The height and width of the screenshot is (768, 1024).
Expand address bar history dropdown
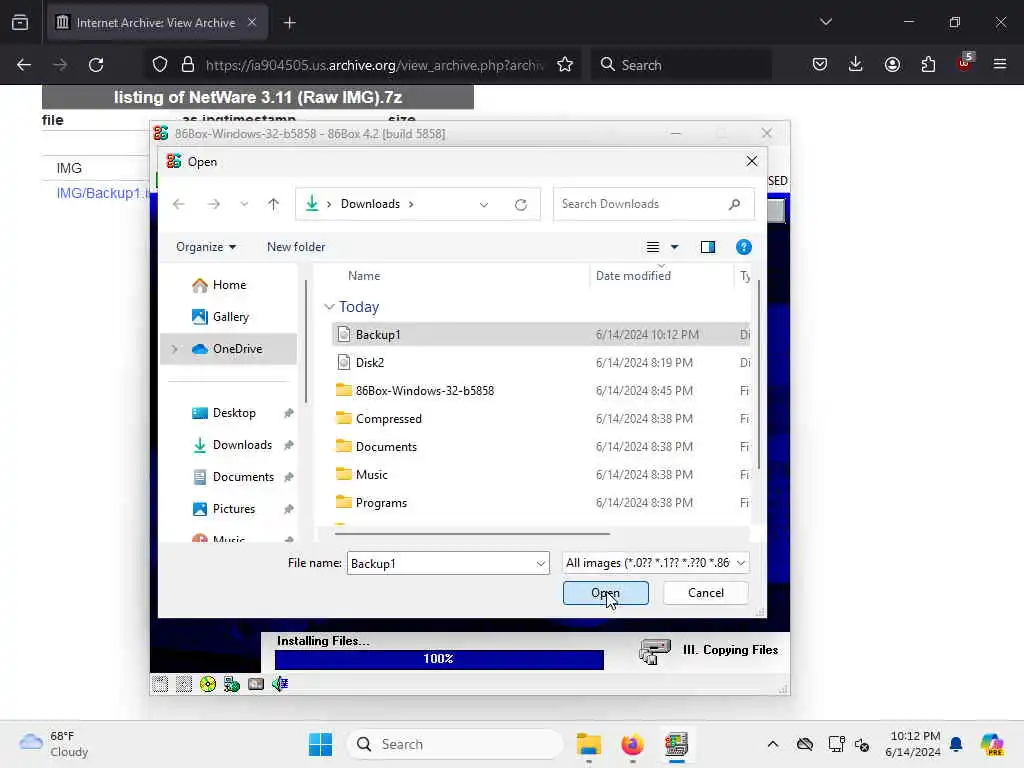click(x=484, y=204)
